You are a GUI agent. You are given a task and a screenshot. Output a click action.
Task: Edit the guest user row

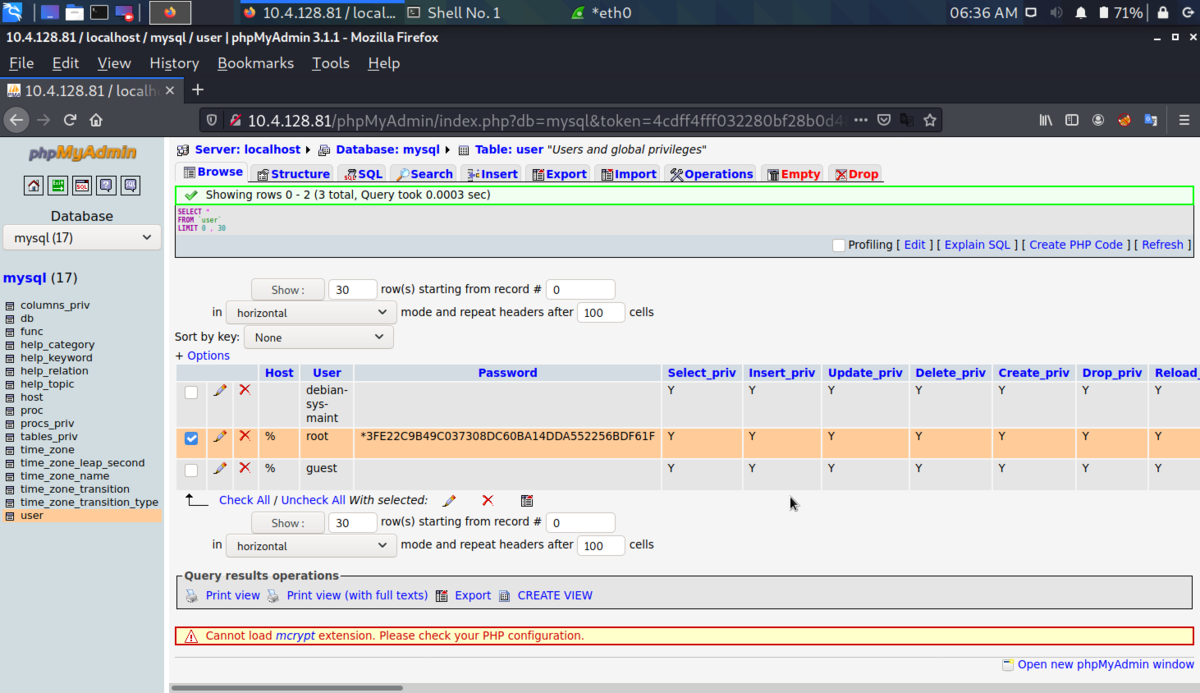(x=220, y=468)
